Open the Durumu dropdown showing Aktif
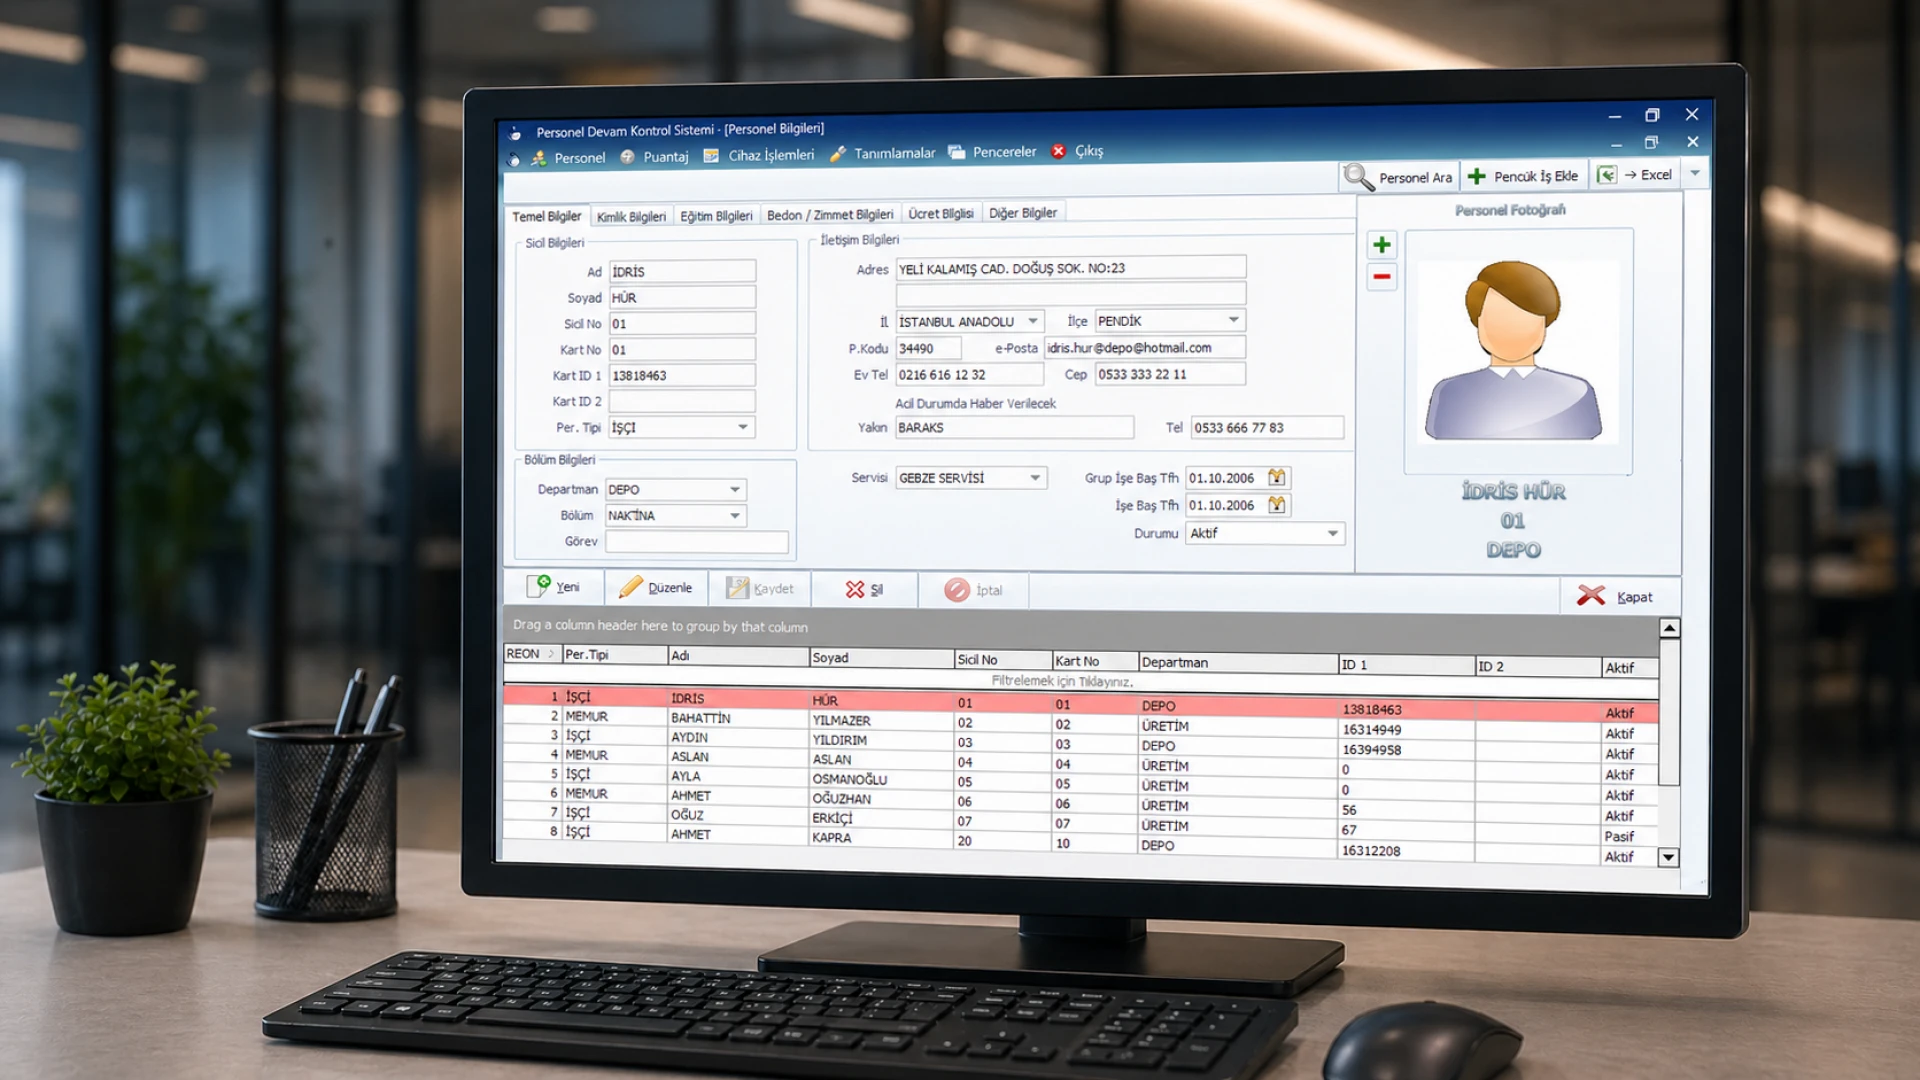 point(1332,534)
